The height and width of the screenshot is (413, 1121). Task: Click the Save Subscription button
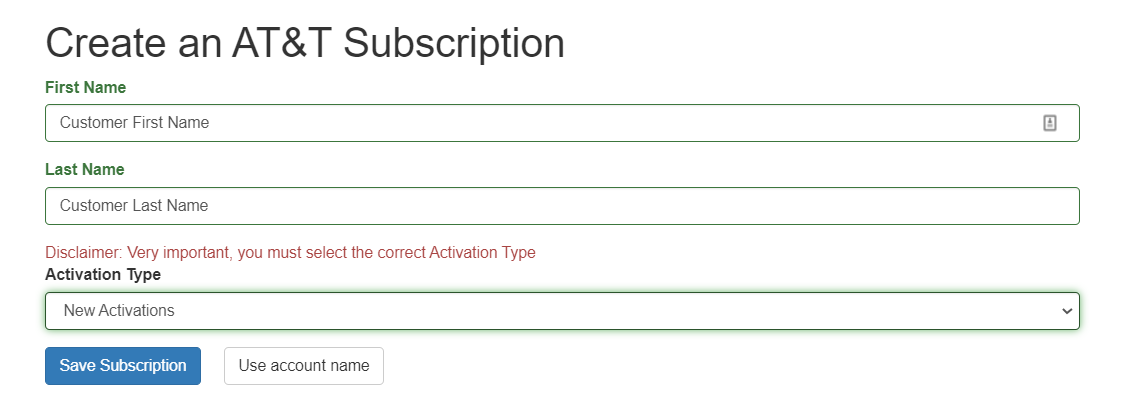pos(123,366)
